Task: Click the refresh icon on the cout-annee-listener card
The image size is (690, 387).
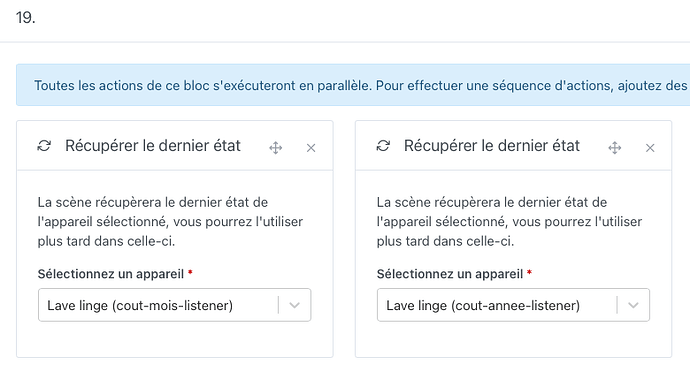Action: click(383, 146)
